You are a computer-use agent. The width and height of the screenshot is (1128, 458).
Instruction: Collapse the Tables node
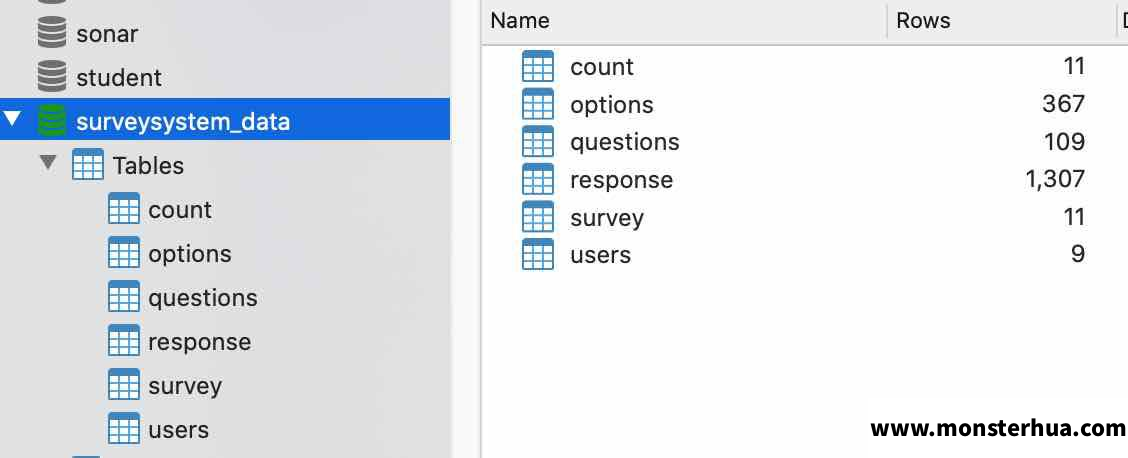tap(48, 163)
